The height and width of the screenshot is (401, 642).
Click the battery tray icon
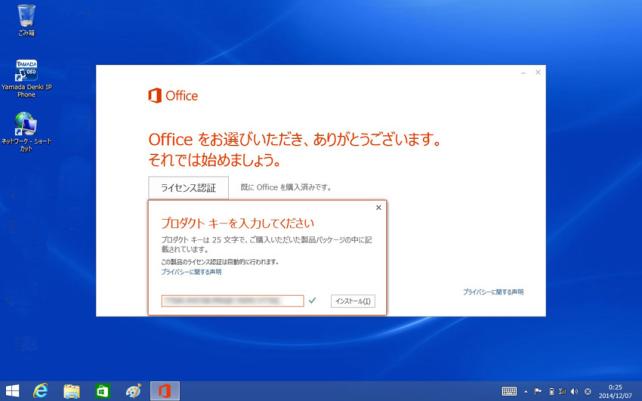(551, 392)
